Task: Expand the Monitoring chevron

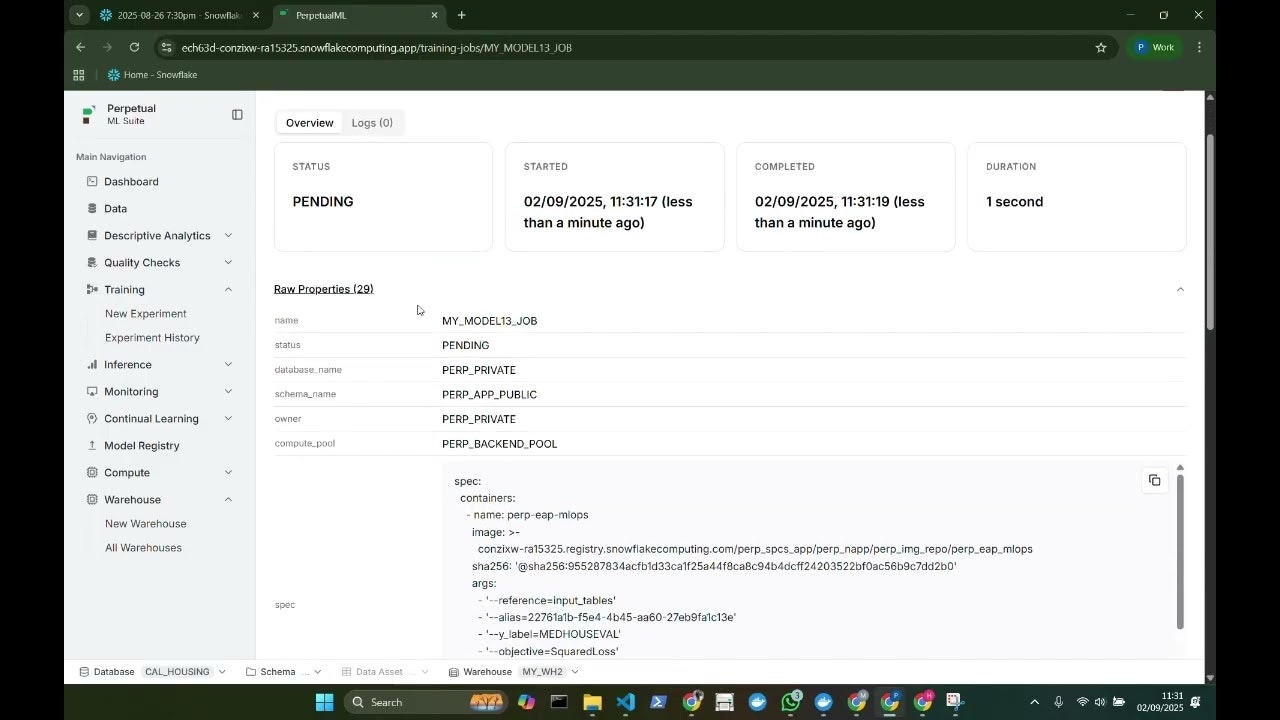Action: tap(228, 392)
